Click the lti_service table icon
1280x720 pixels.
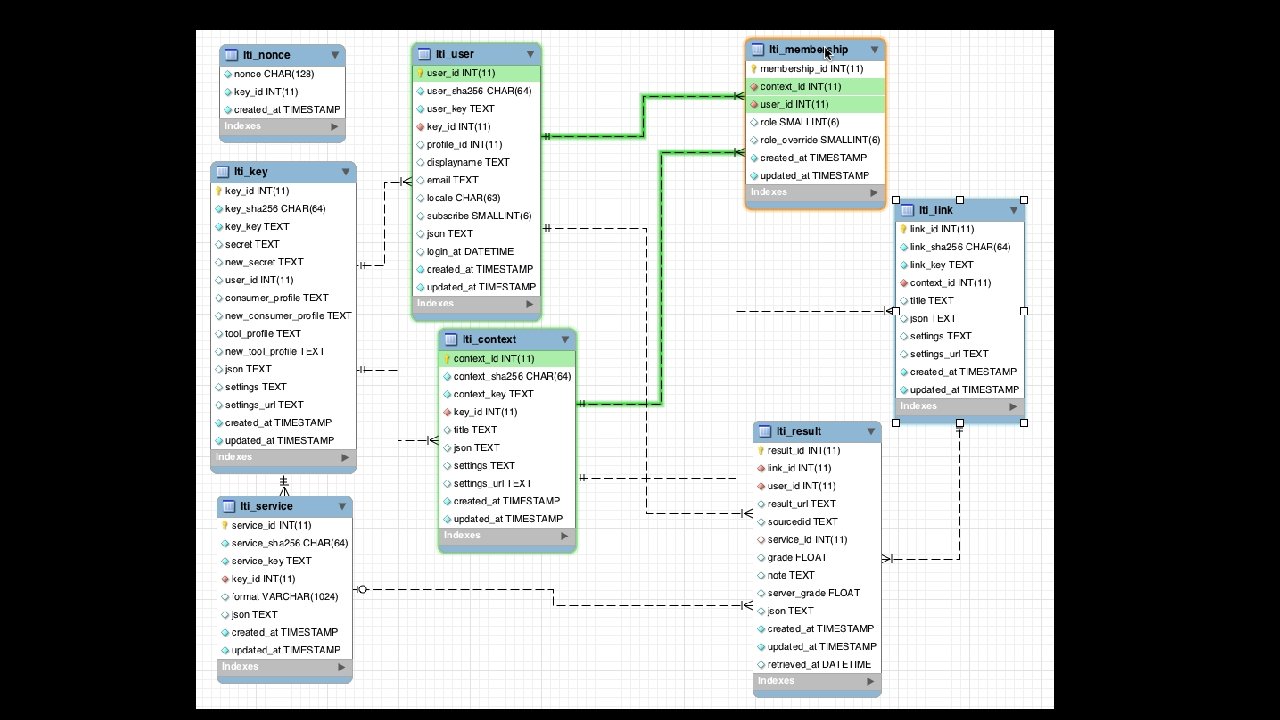coord(229,506)
